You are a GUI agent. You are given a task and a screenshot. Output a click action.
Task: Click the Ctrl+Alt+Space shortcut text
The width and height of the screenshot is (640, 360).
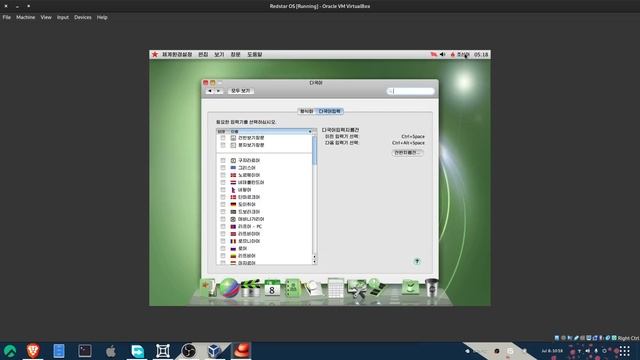coord(408,143)
